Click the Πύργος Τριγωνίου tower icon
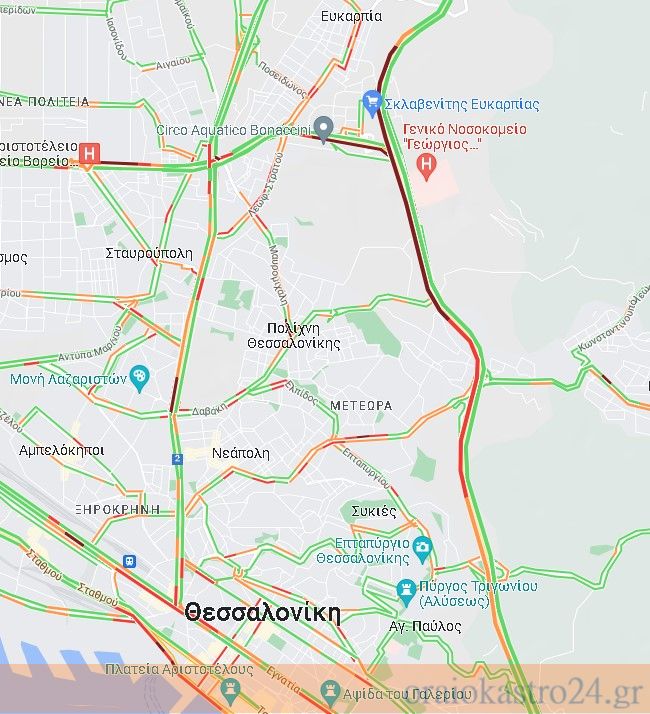Viewport: 650px width, 714px height. point(405,592)
